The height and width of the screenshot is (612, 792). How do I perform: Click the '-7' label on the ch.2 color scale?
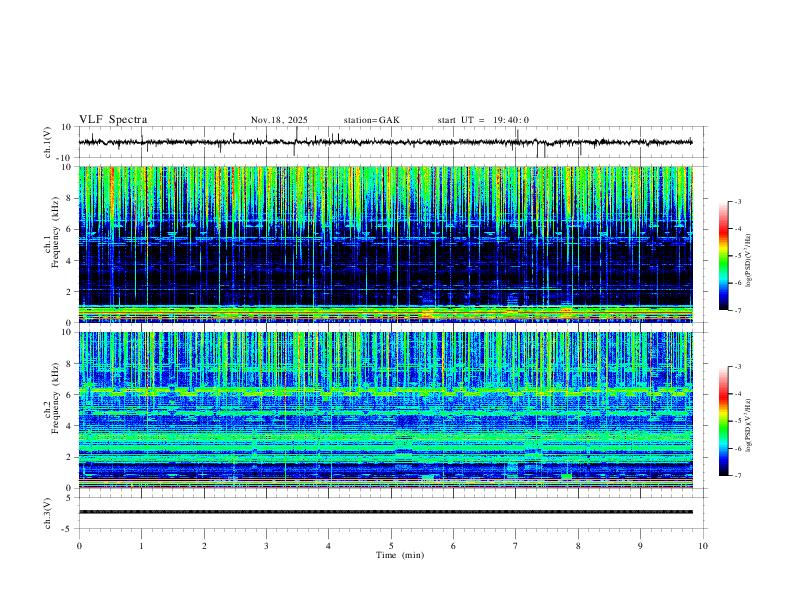tap(737, 475)
